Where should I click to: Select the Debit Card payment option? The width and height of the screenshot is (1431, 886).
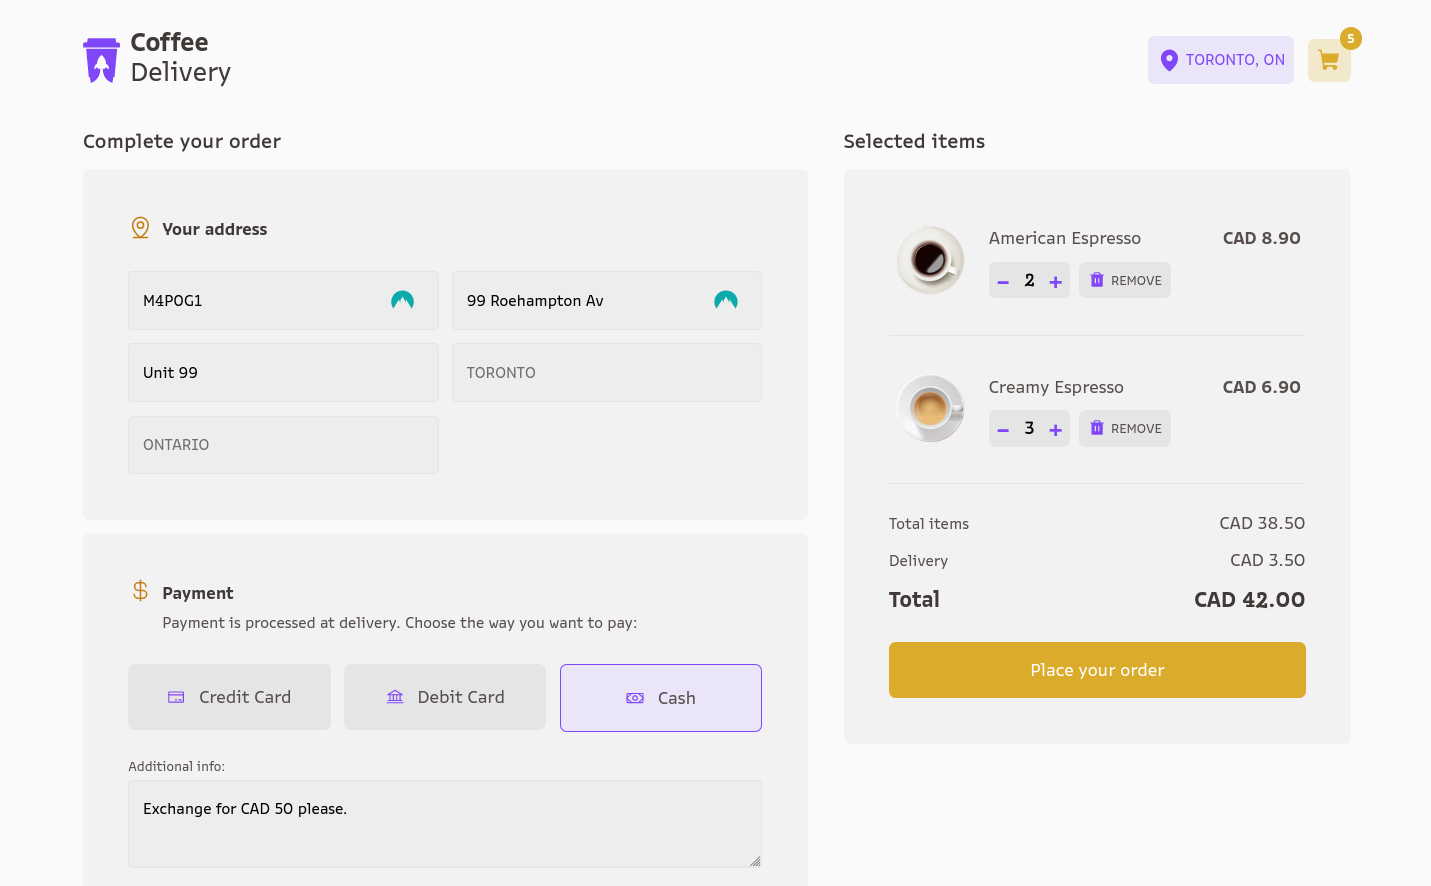click(444, 697)
